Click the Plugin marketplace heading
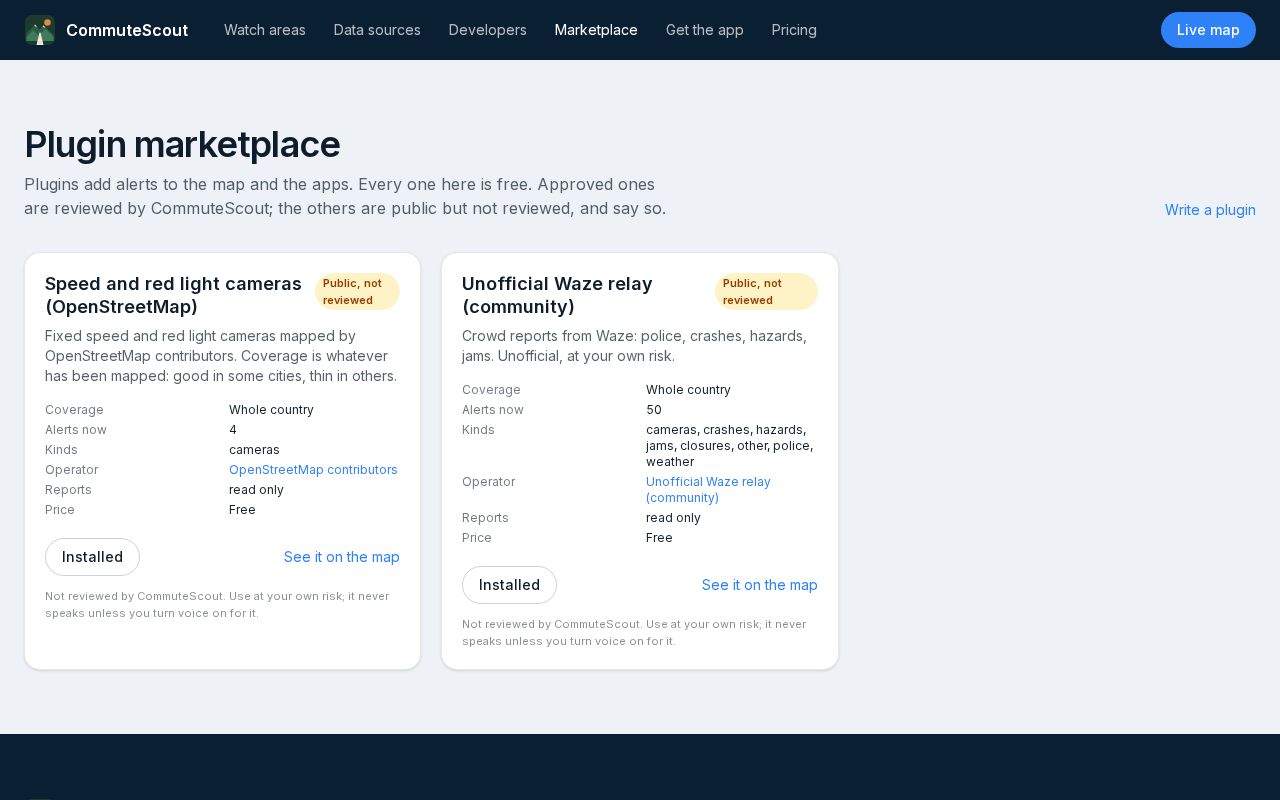Image resolution: width=1280 pixels, height=800 pixels. 182,144
